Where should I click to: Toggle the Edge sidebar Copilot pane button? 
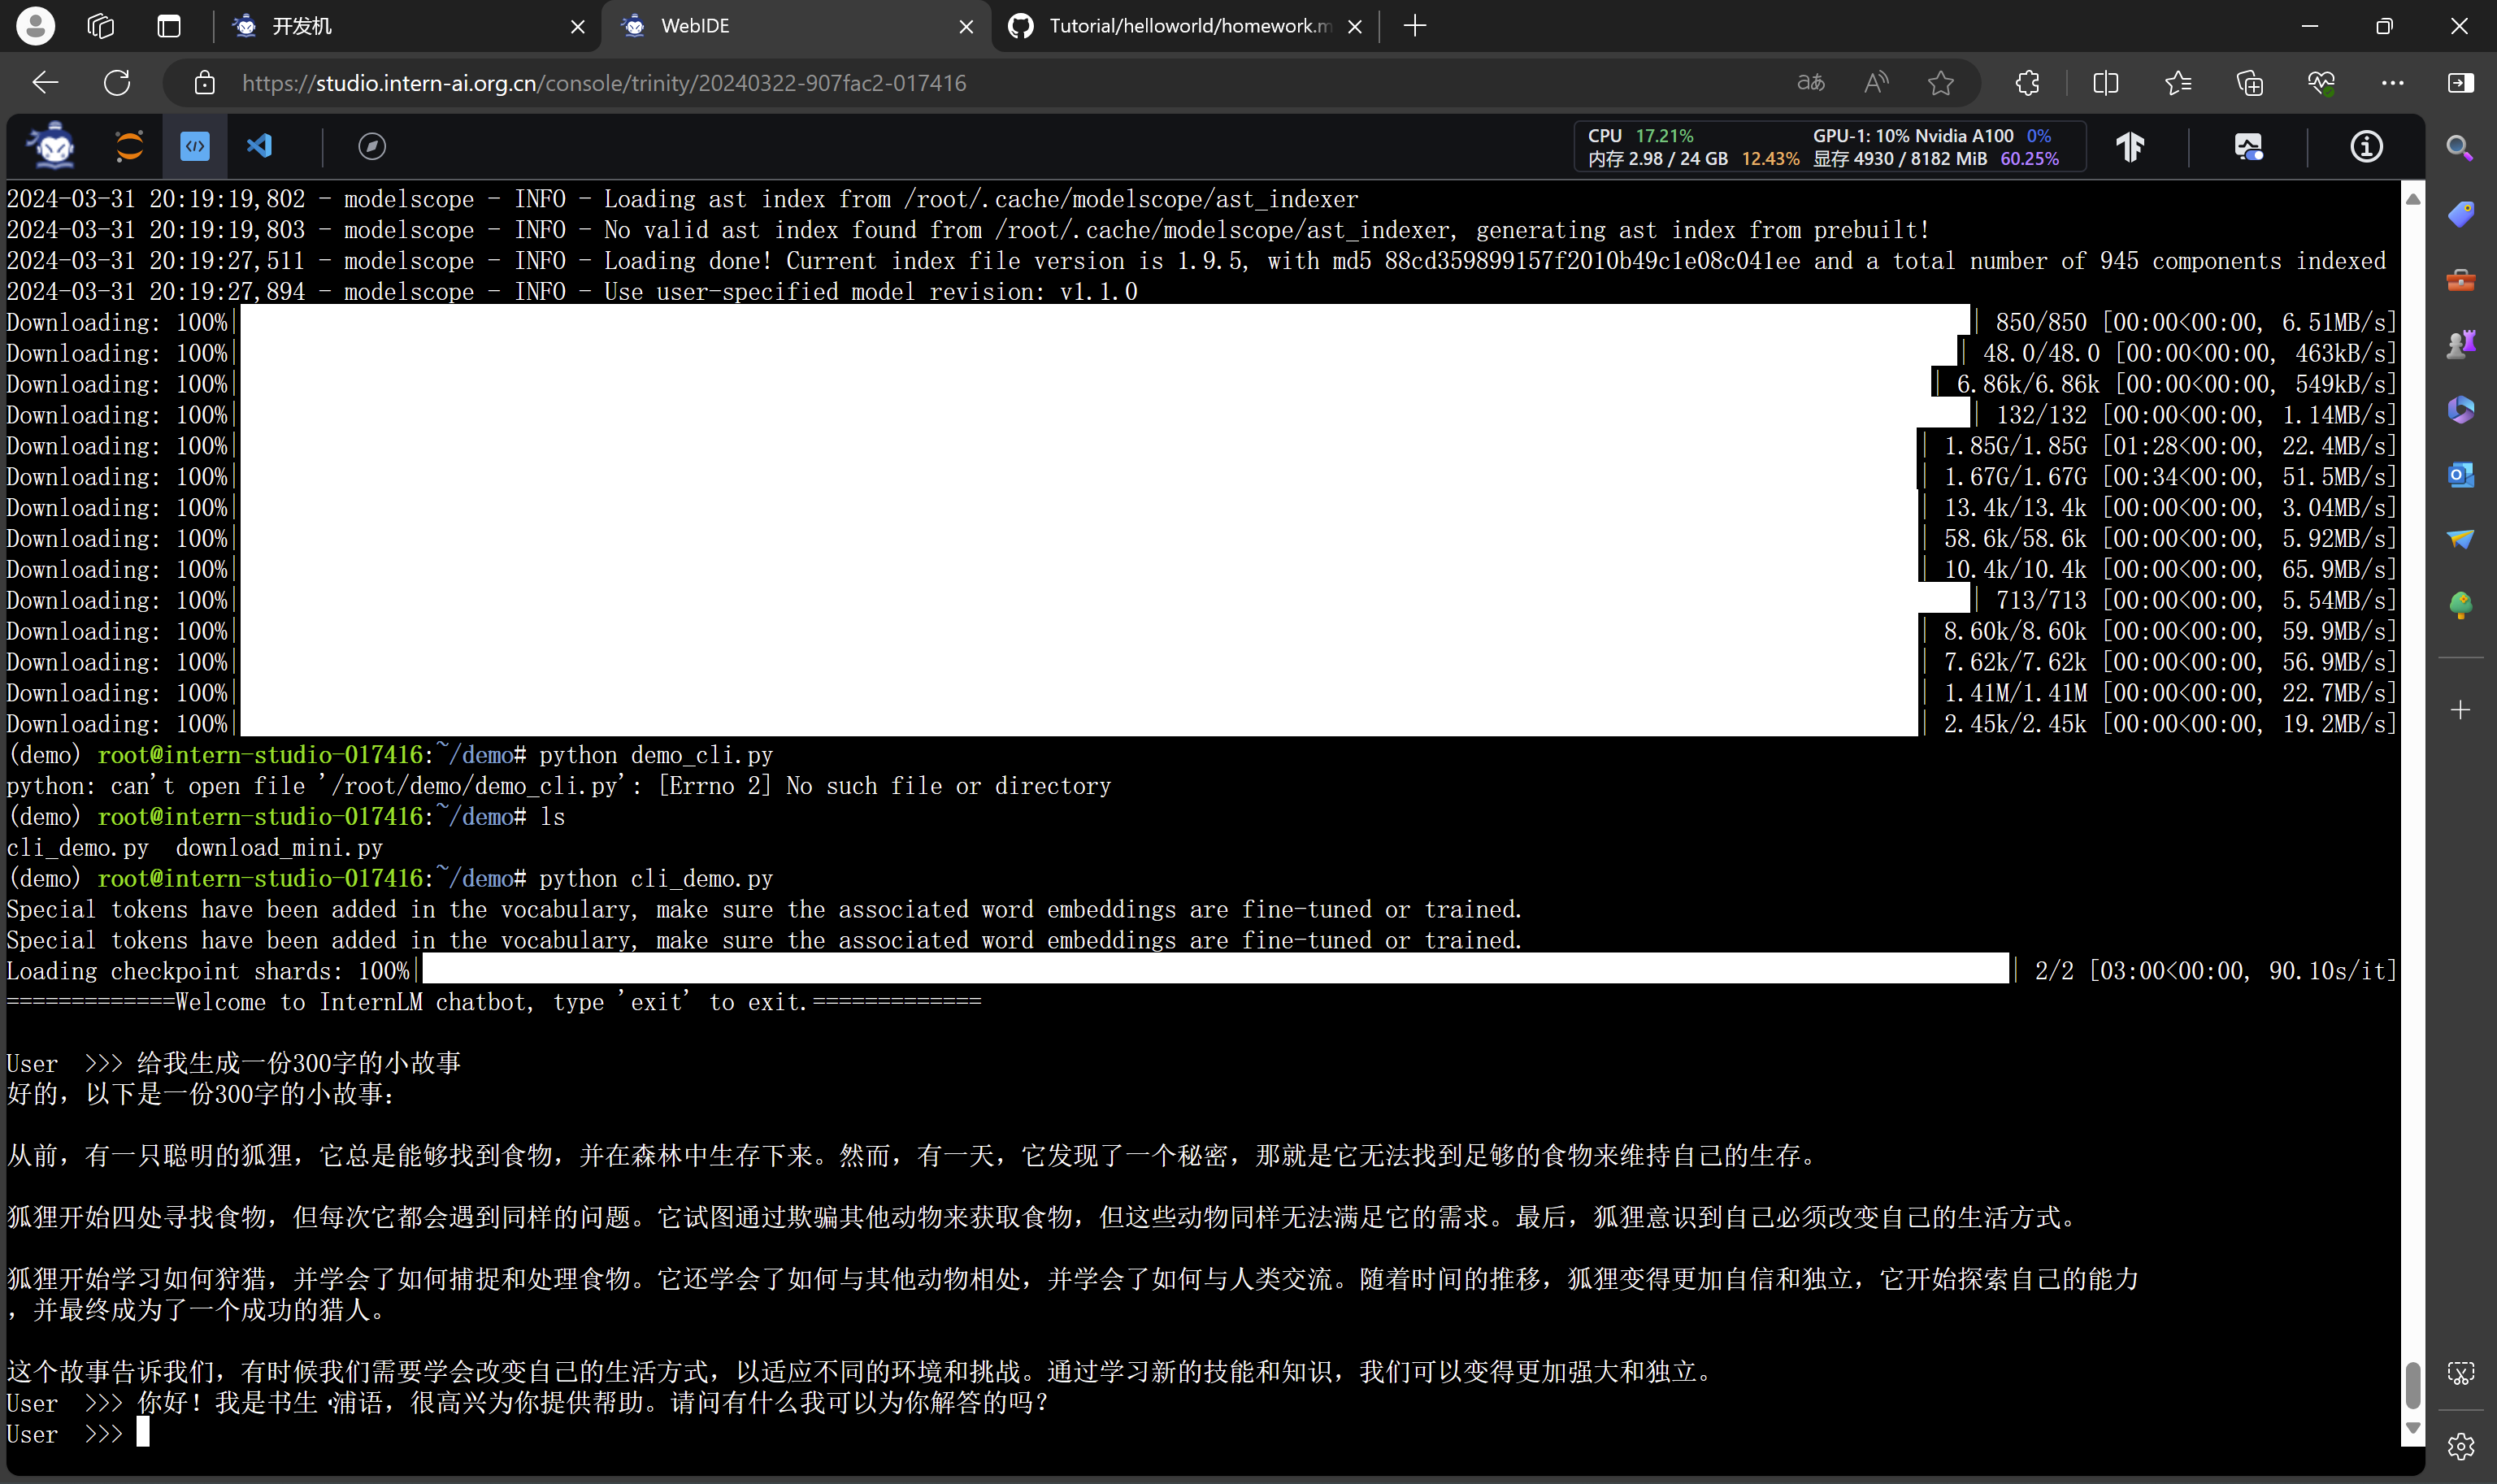click(2461, 83)
